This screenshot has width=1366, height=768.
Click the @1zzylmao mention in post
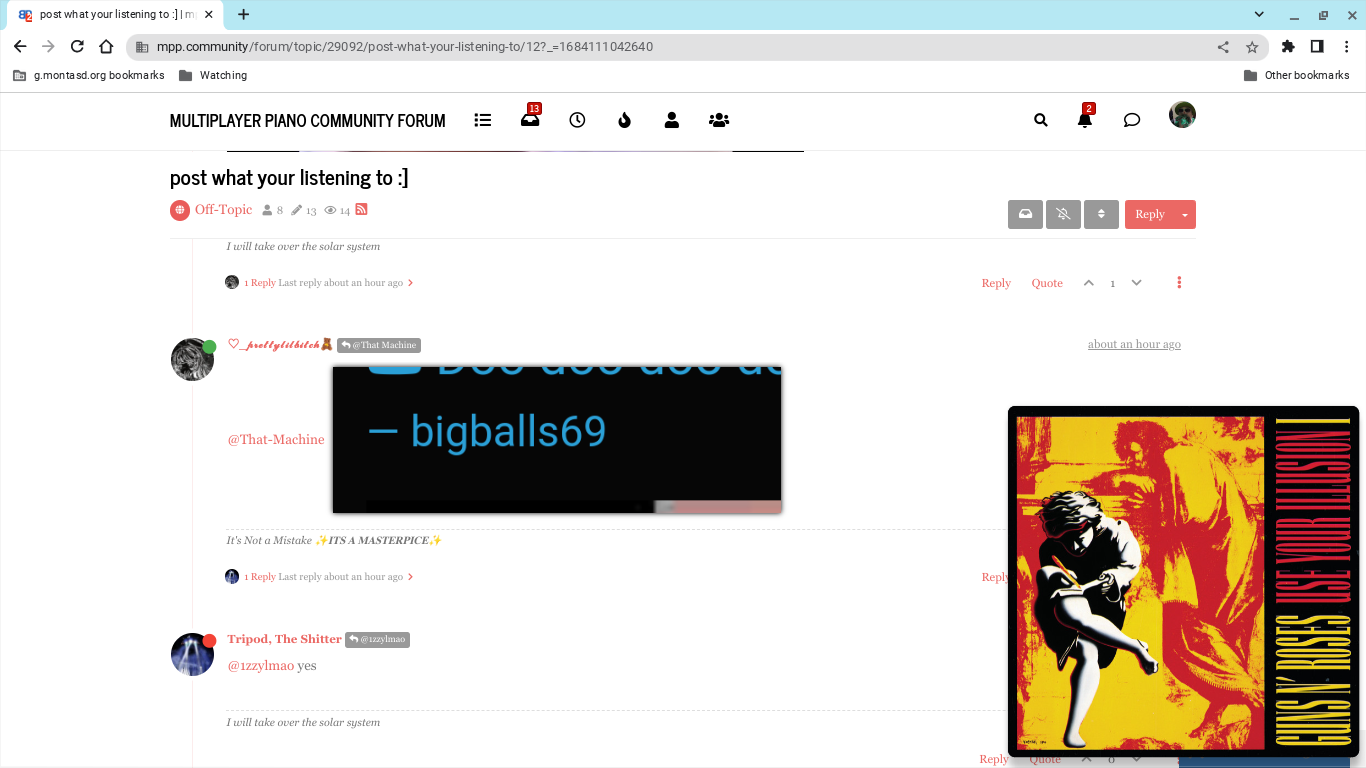click(x=260, y=666)
